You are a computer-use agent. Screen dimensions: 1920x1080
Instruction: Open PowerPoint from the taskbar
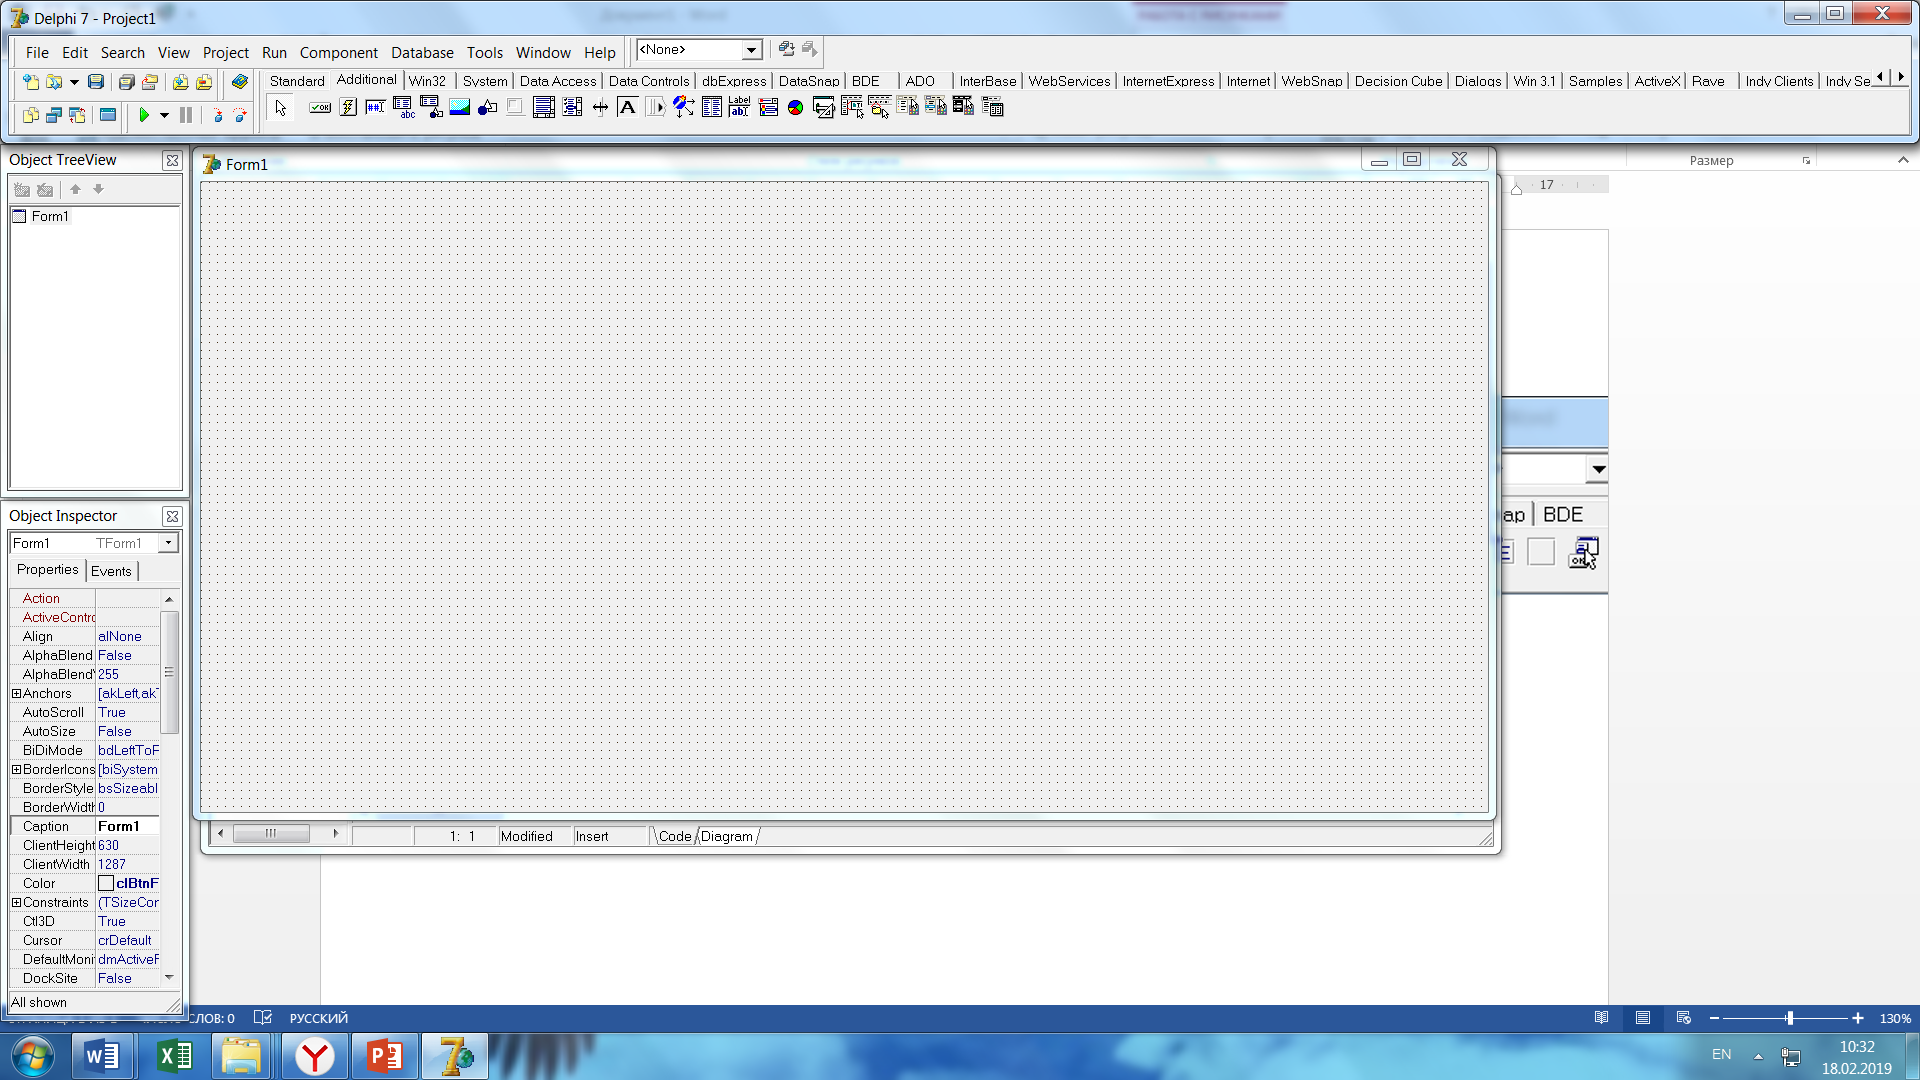385,1056
